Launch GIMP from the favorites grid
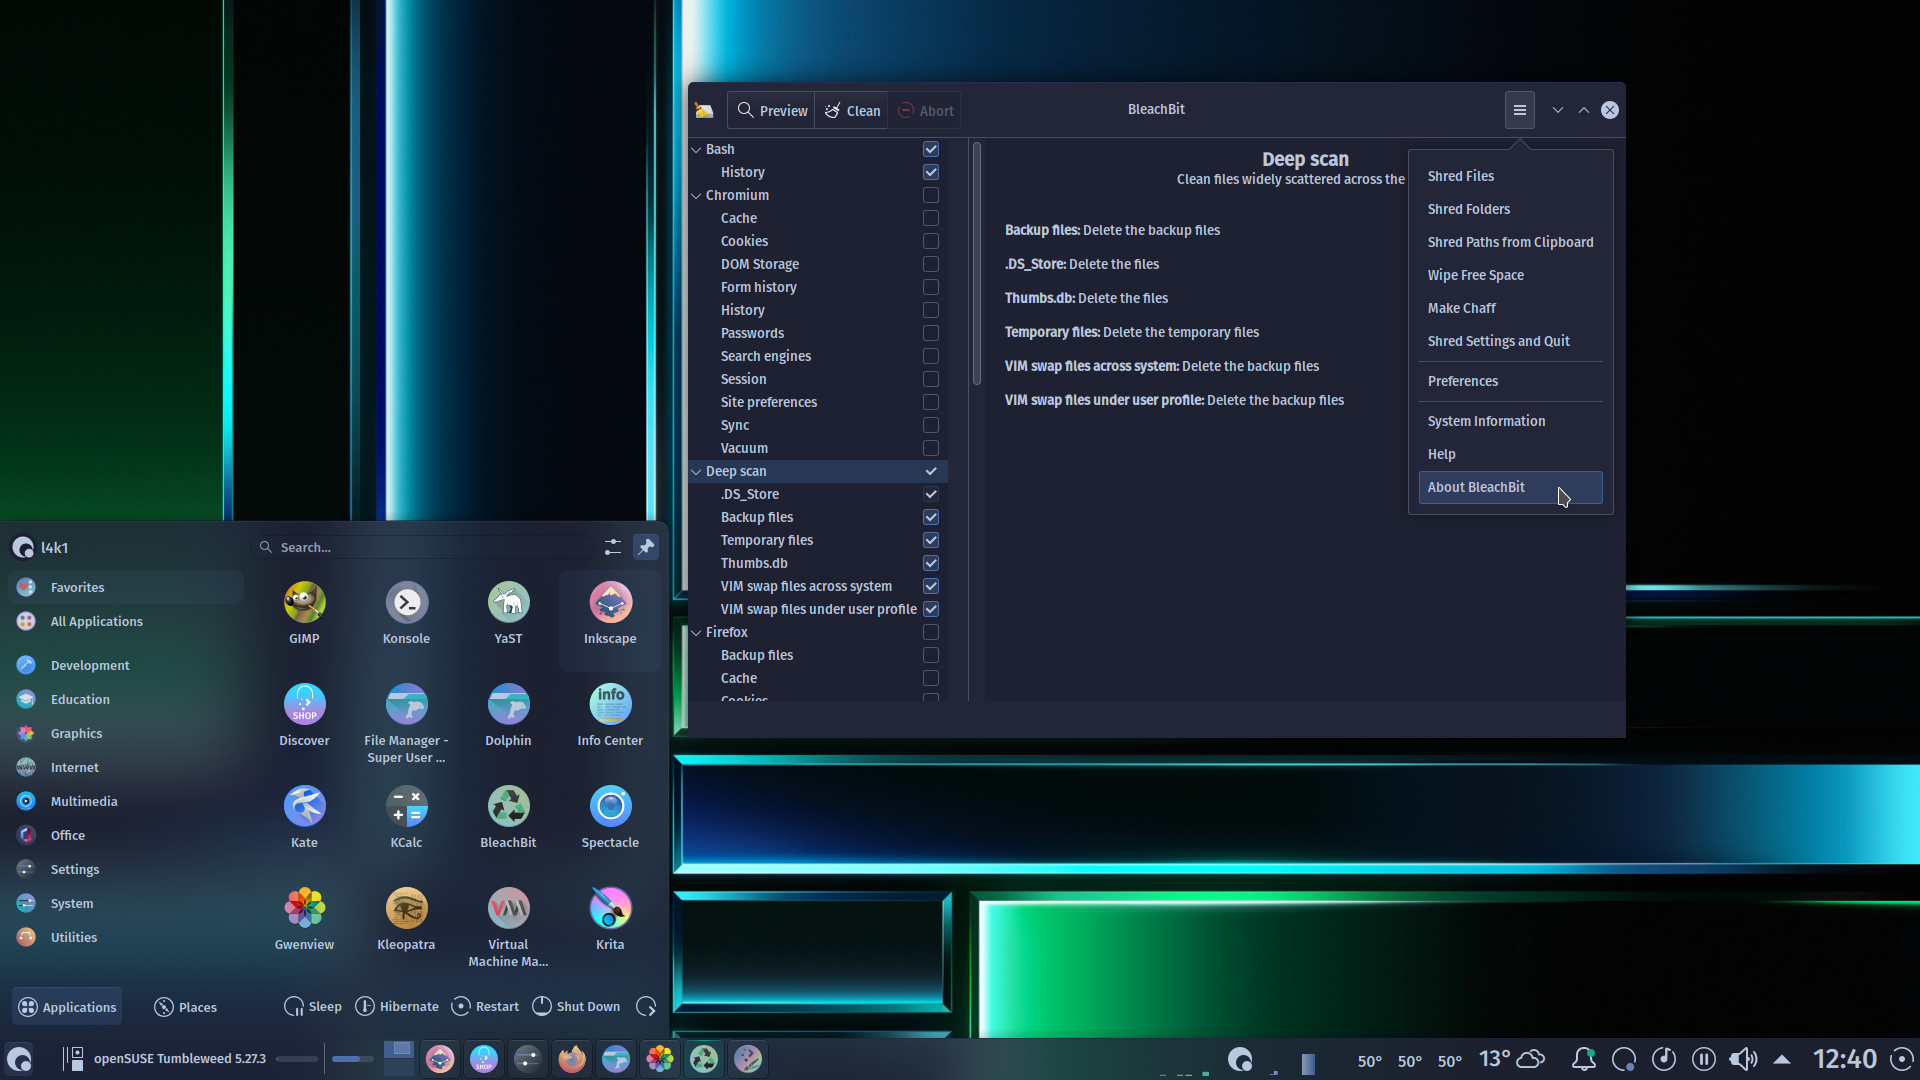 point(304,614)
